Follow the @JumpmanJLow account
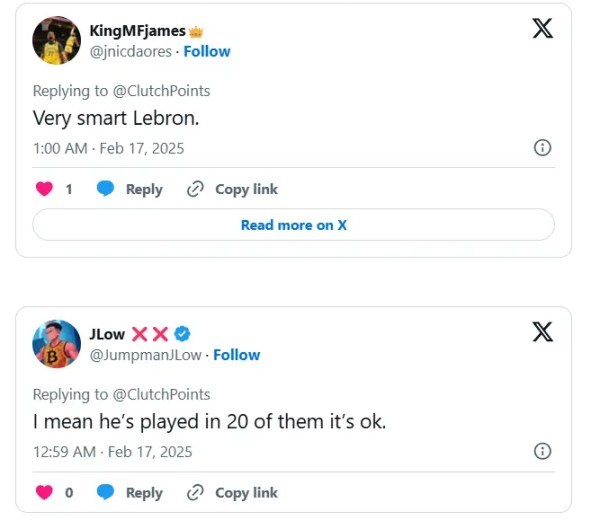 click(236, 355)
